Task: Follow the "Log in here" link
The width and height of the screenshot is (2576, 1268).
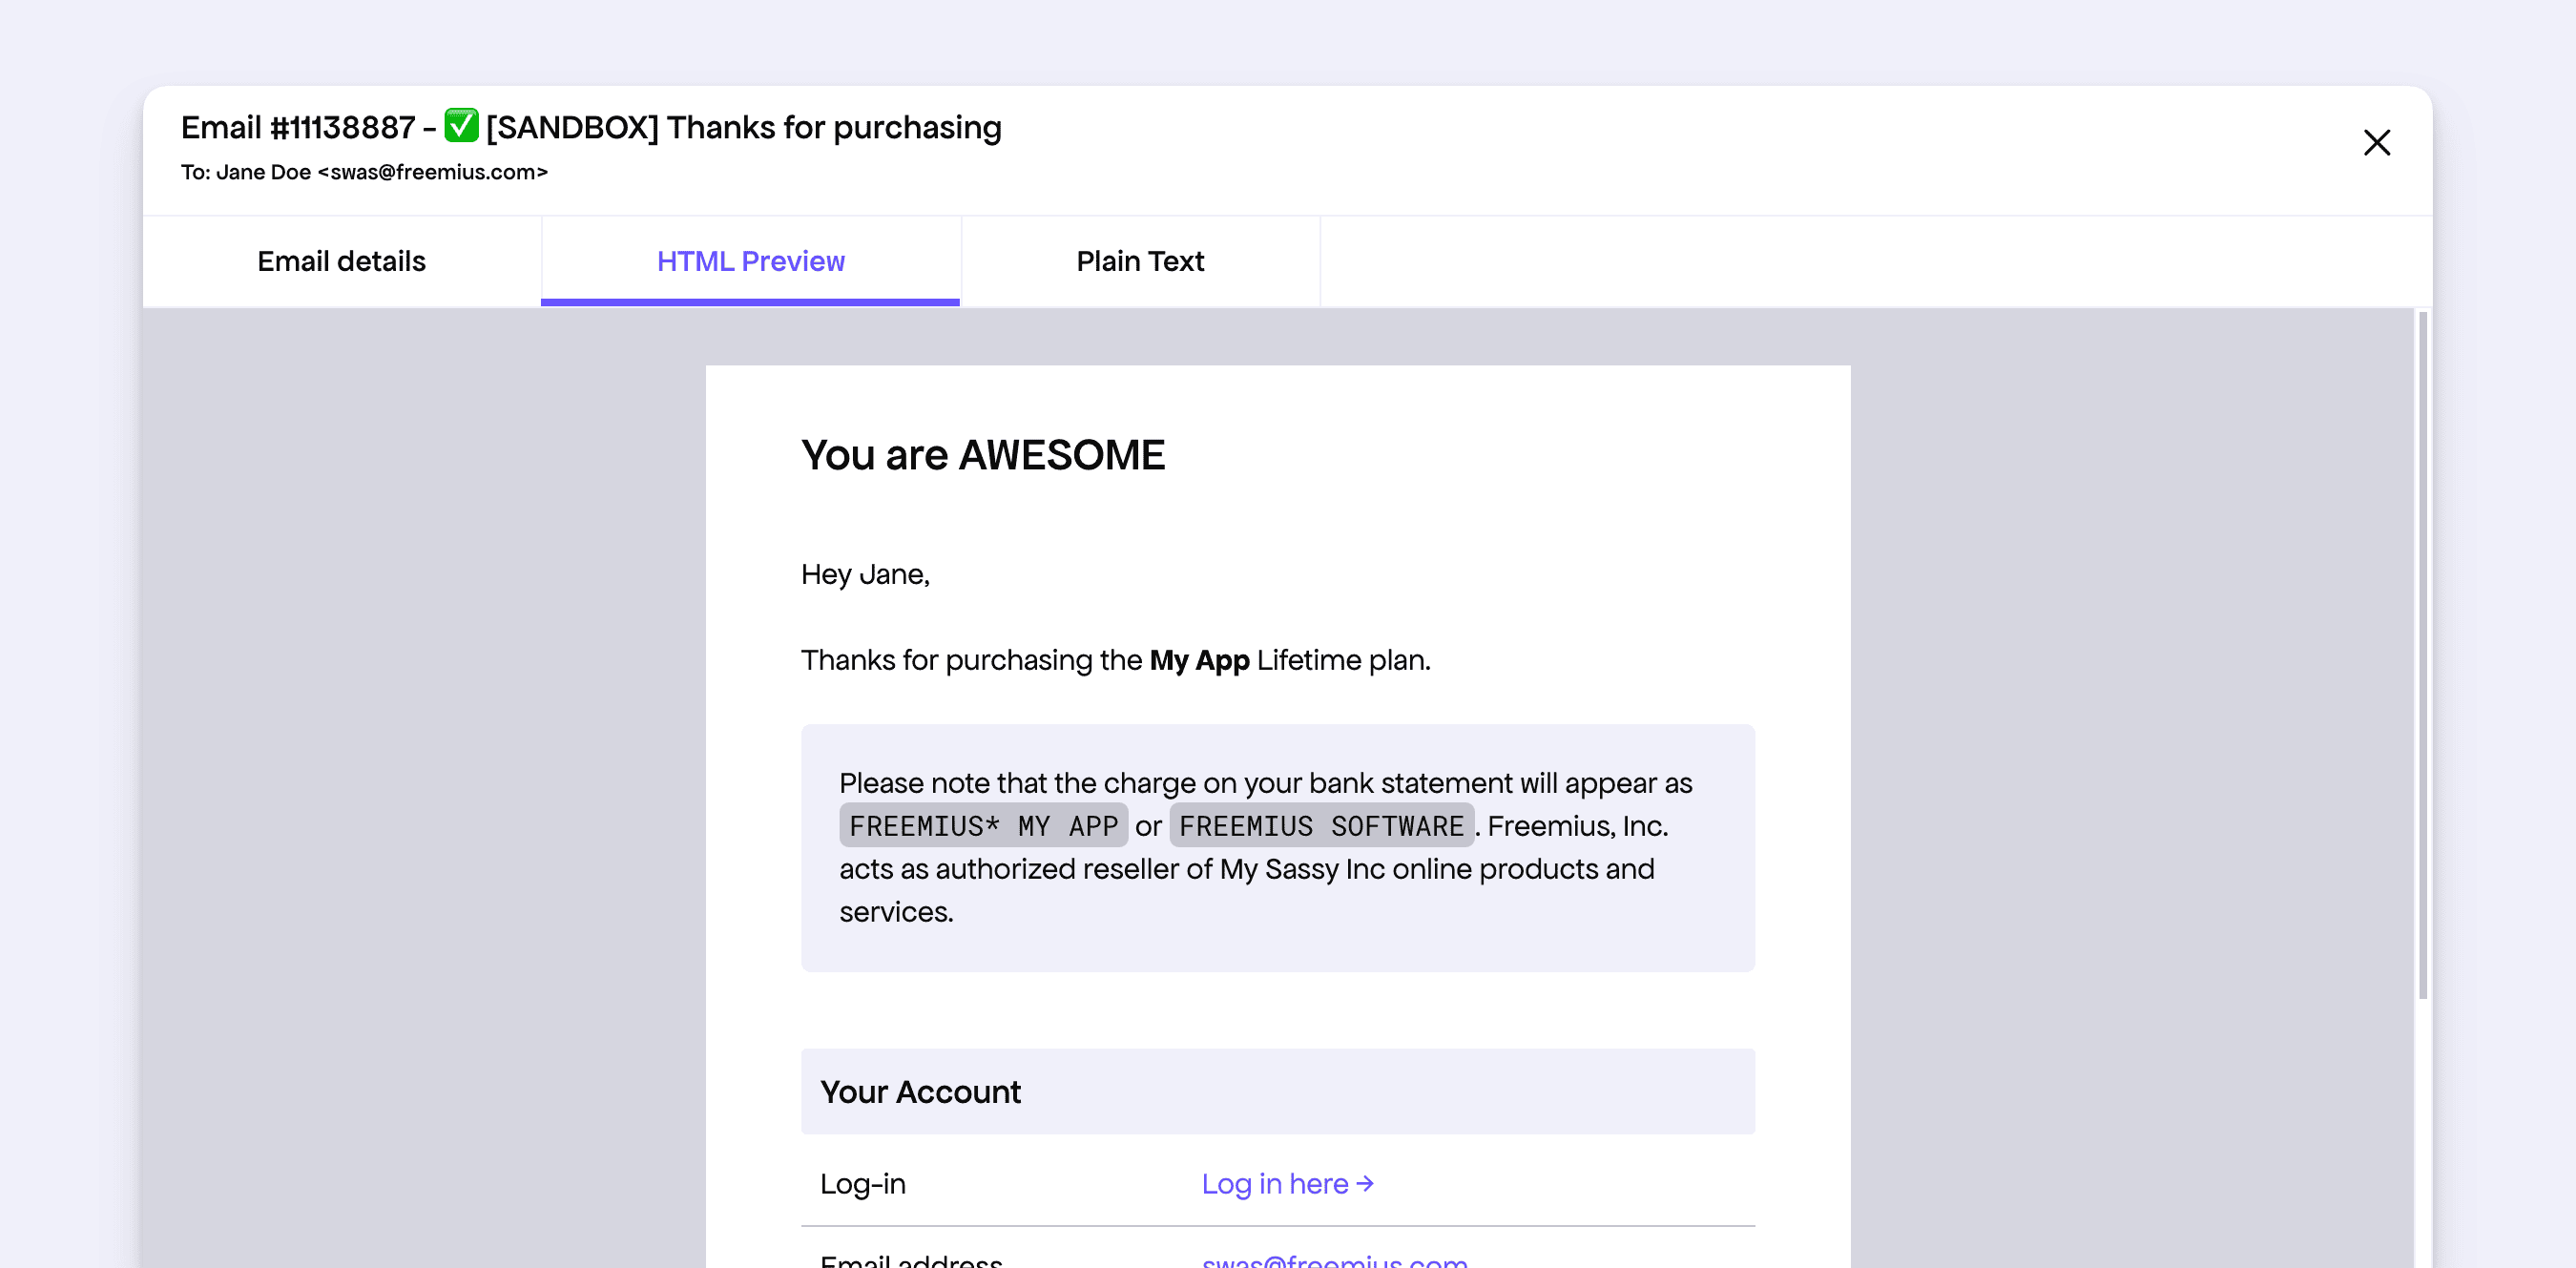Action: [x=1274, y=1184]
